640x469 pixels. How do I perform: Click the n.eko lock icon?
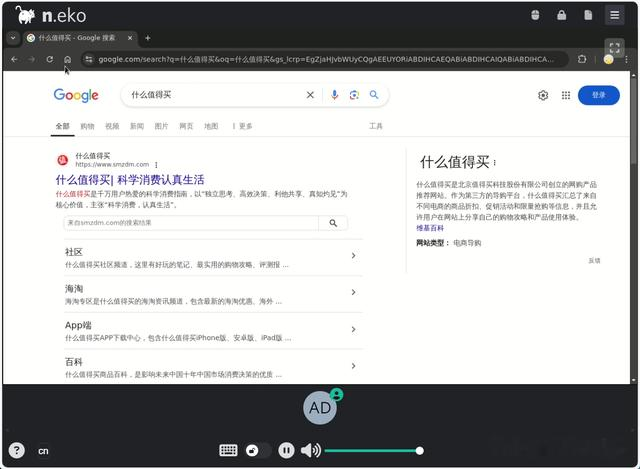tap(562, 16)
